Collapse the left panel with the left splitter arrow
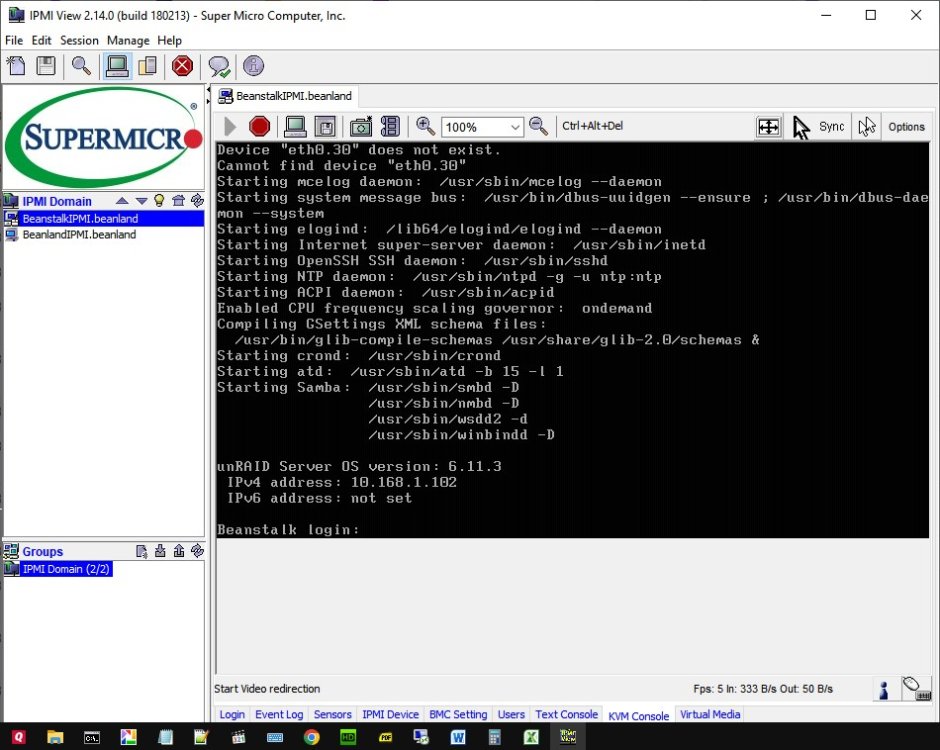940x750 pixels. [209, 90]
